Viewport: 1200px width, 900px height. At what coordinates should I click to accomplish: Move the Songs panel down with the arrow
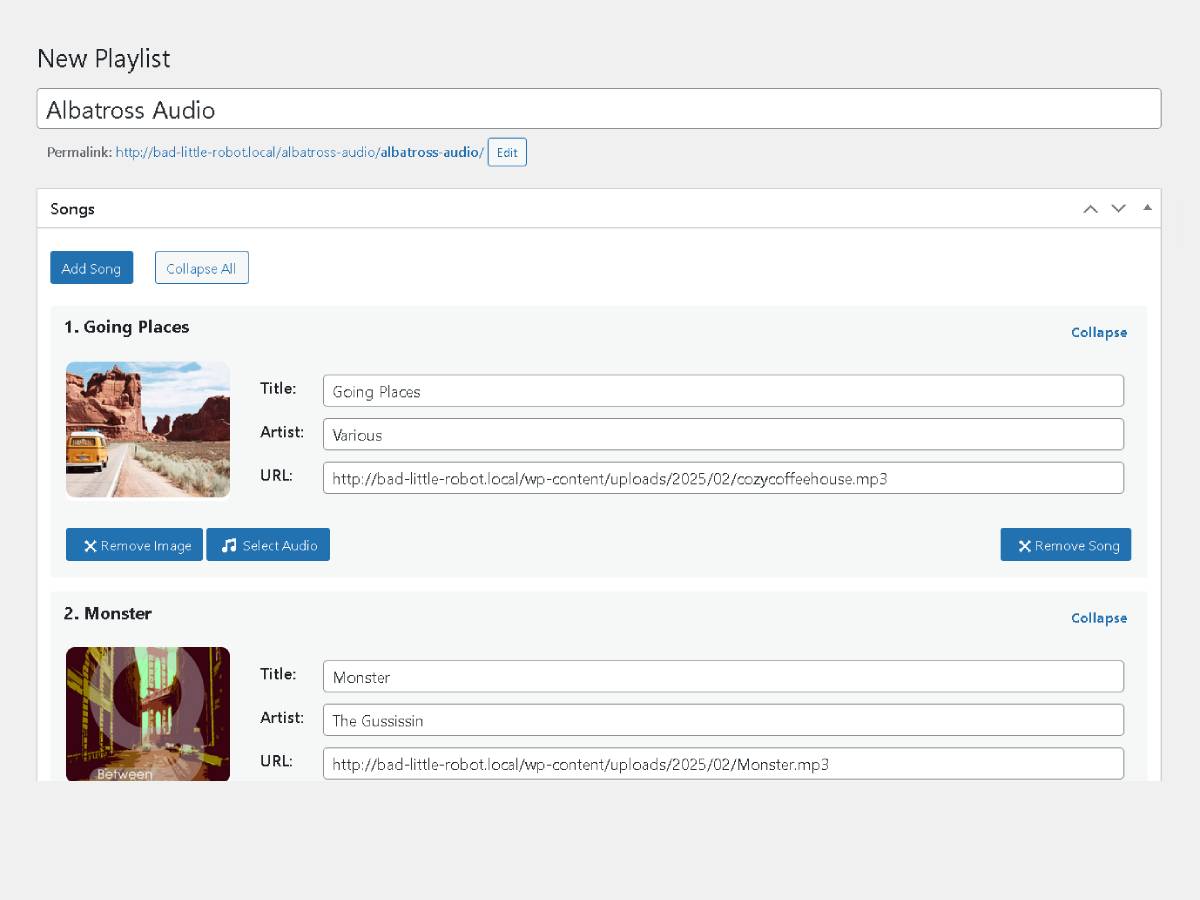pyautogui.click(x=1119, y=209)
